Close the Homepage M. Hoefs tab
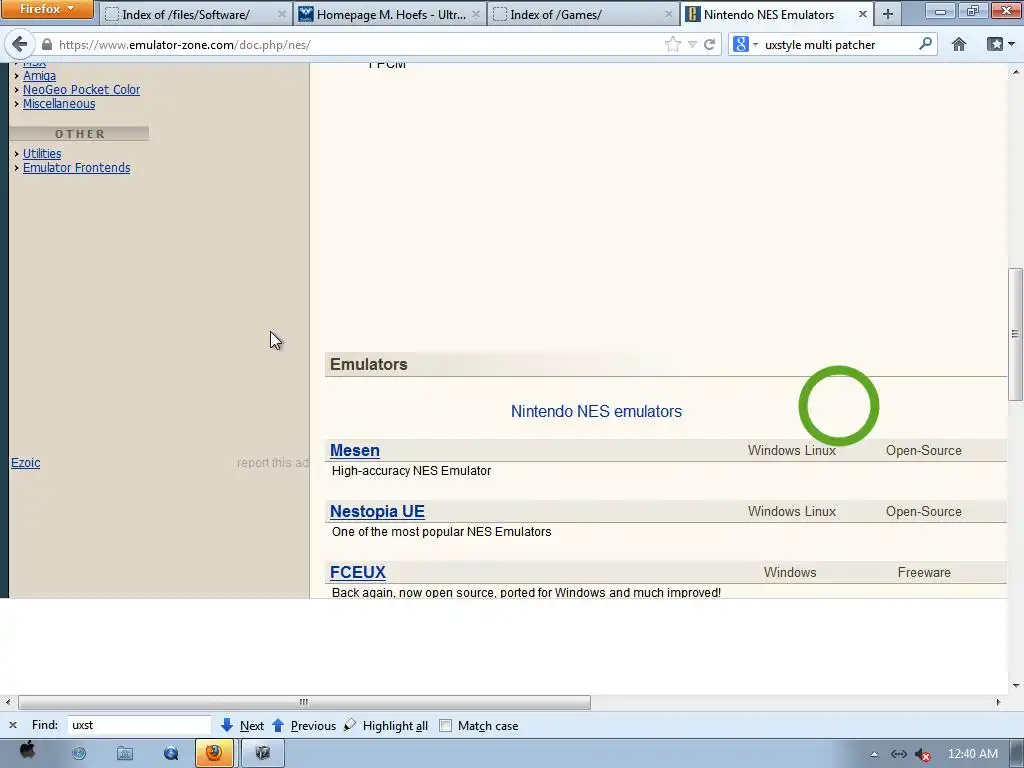1024x768 pixels. click(x=475, y=14)
